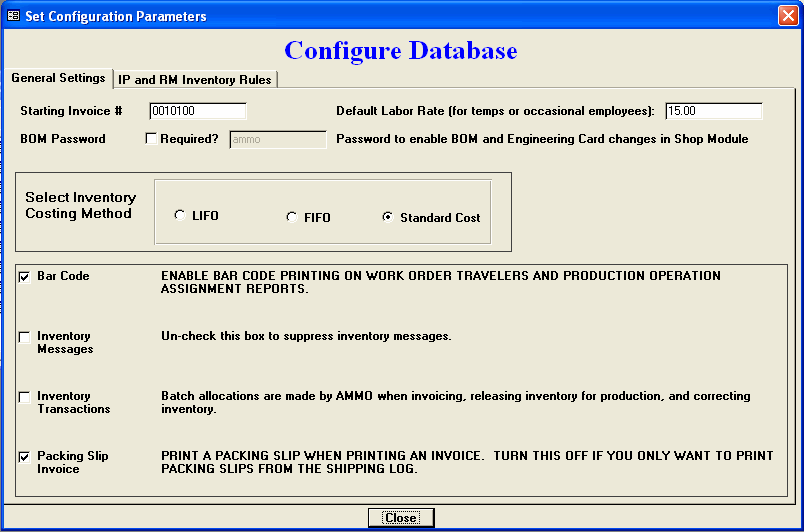Viewport: 804px width, 532px height.
Task: Click the Select Inventory Costing Method label
Action: [x=80, y=205]
